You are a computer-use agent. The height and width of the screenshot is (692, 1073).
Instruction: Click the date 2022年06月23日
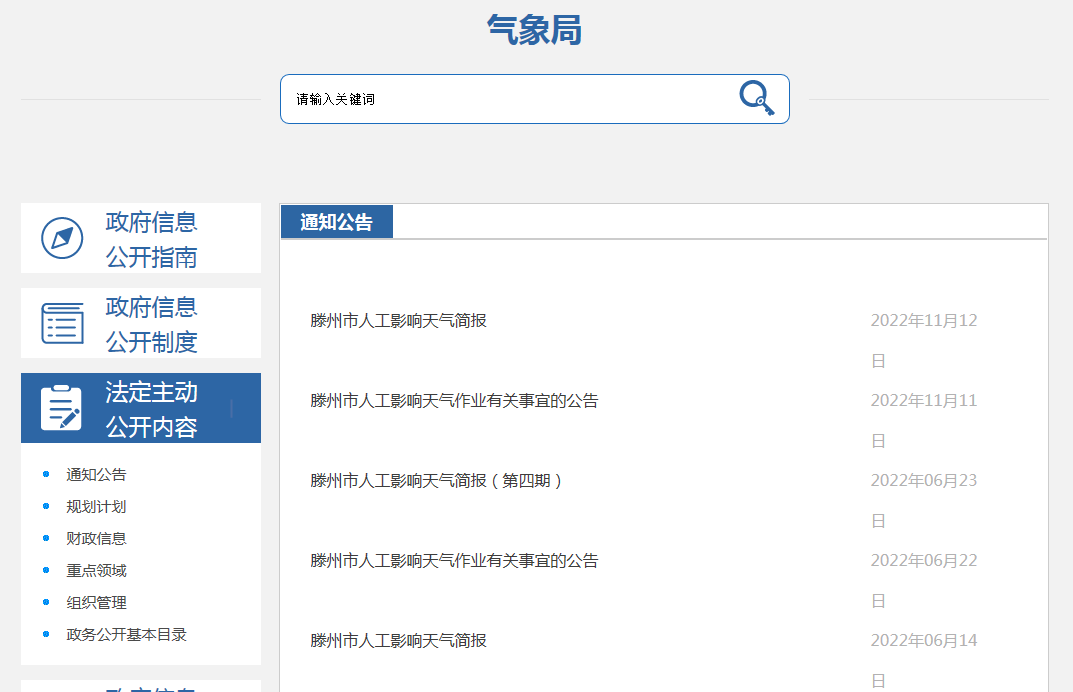click(924, 500)
